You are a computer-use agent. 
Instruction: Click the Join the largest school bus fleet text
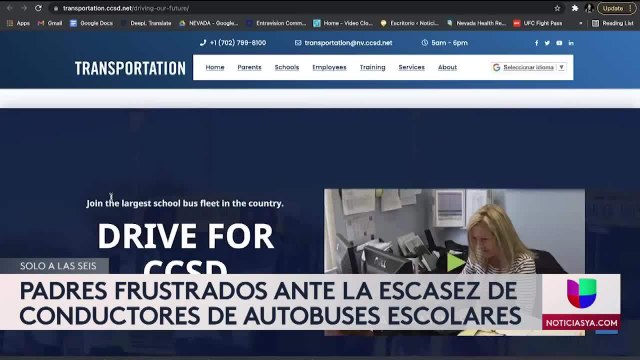point(184,203)
